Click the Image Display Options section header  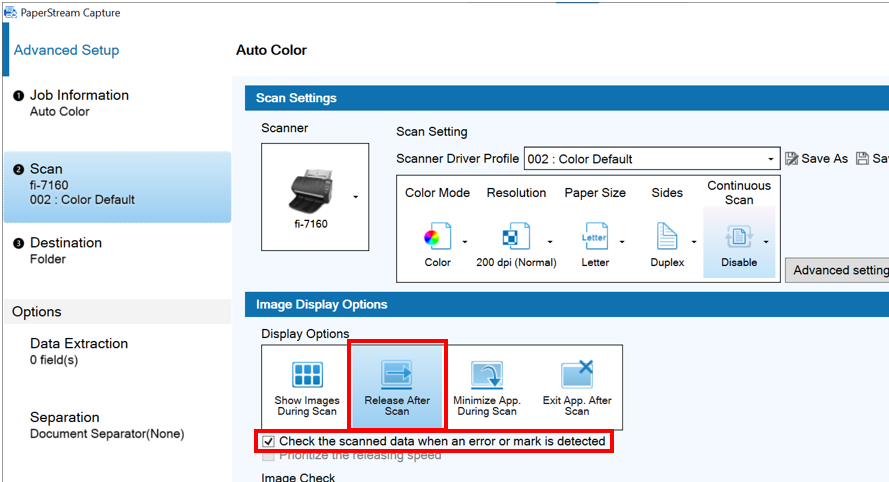(x=567, y=305)
